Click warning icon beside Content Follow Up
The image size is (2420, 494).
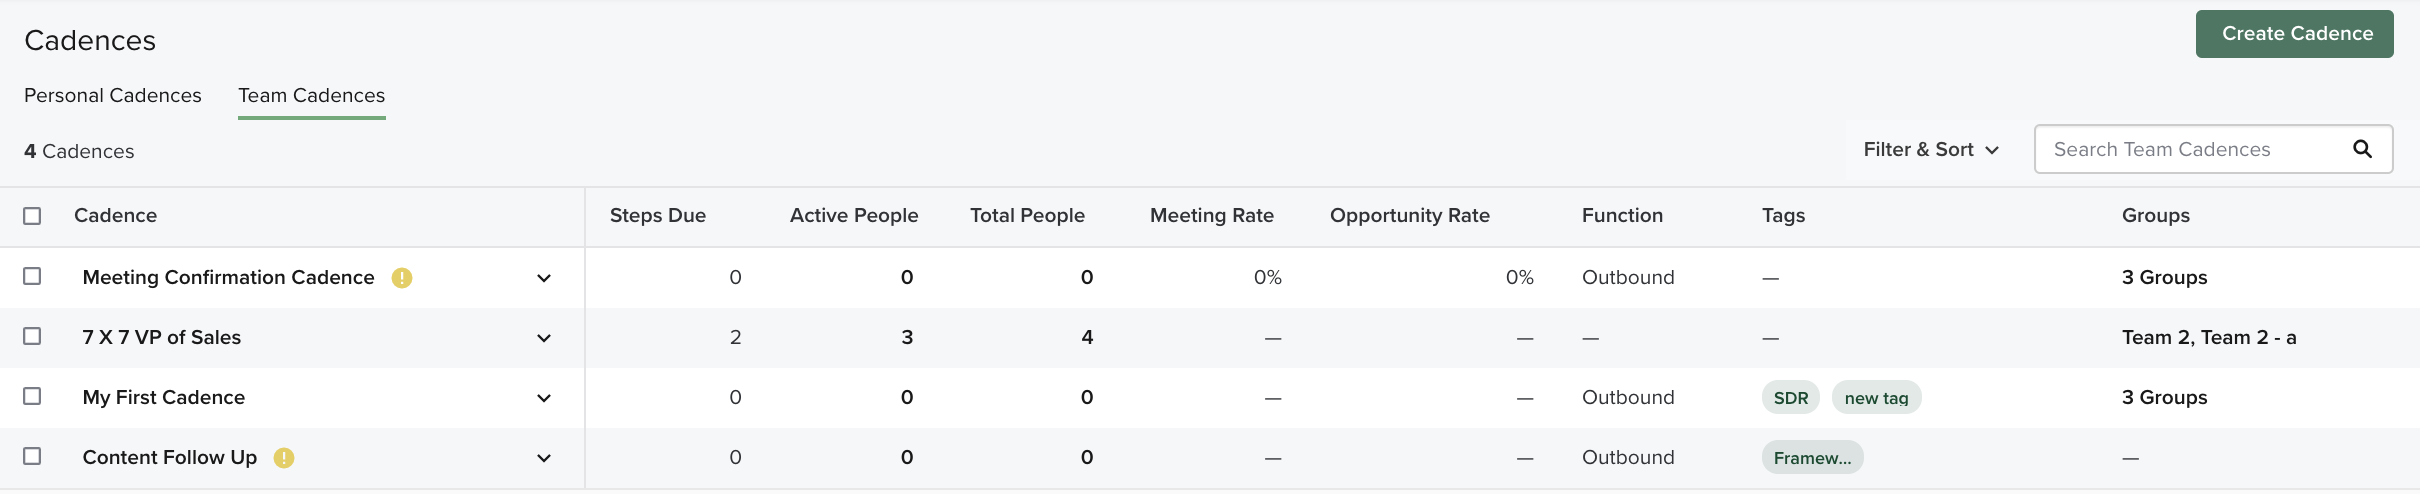[284, 458]
